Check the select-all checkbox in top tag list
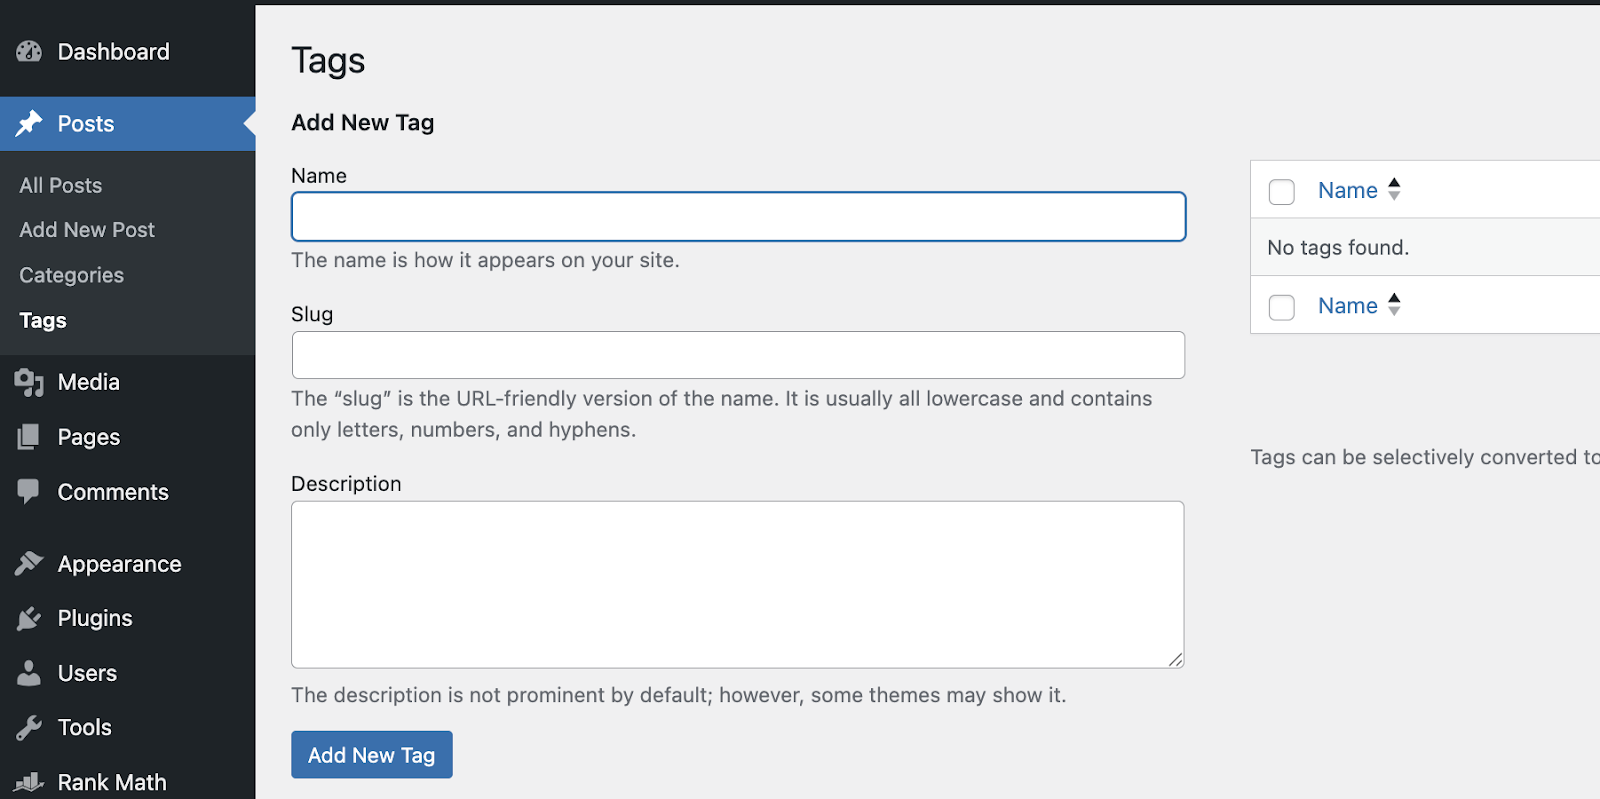The height and width of the screenshot is (799, 1600). [1281, 191]
